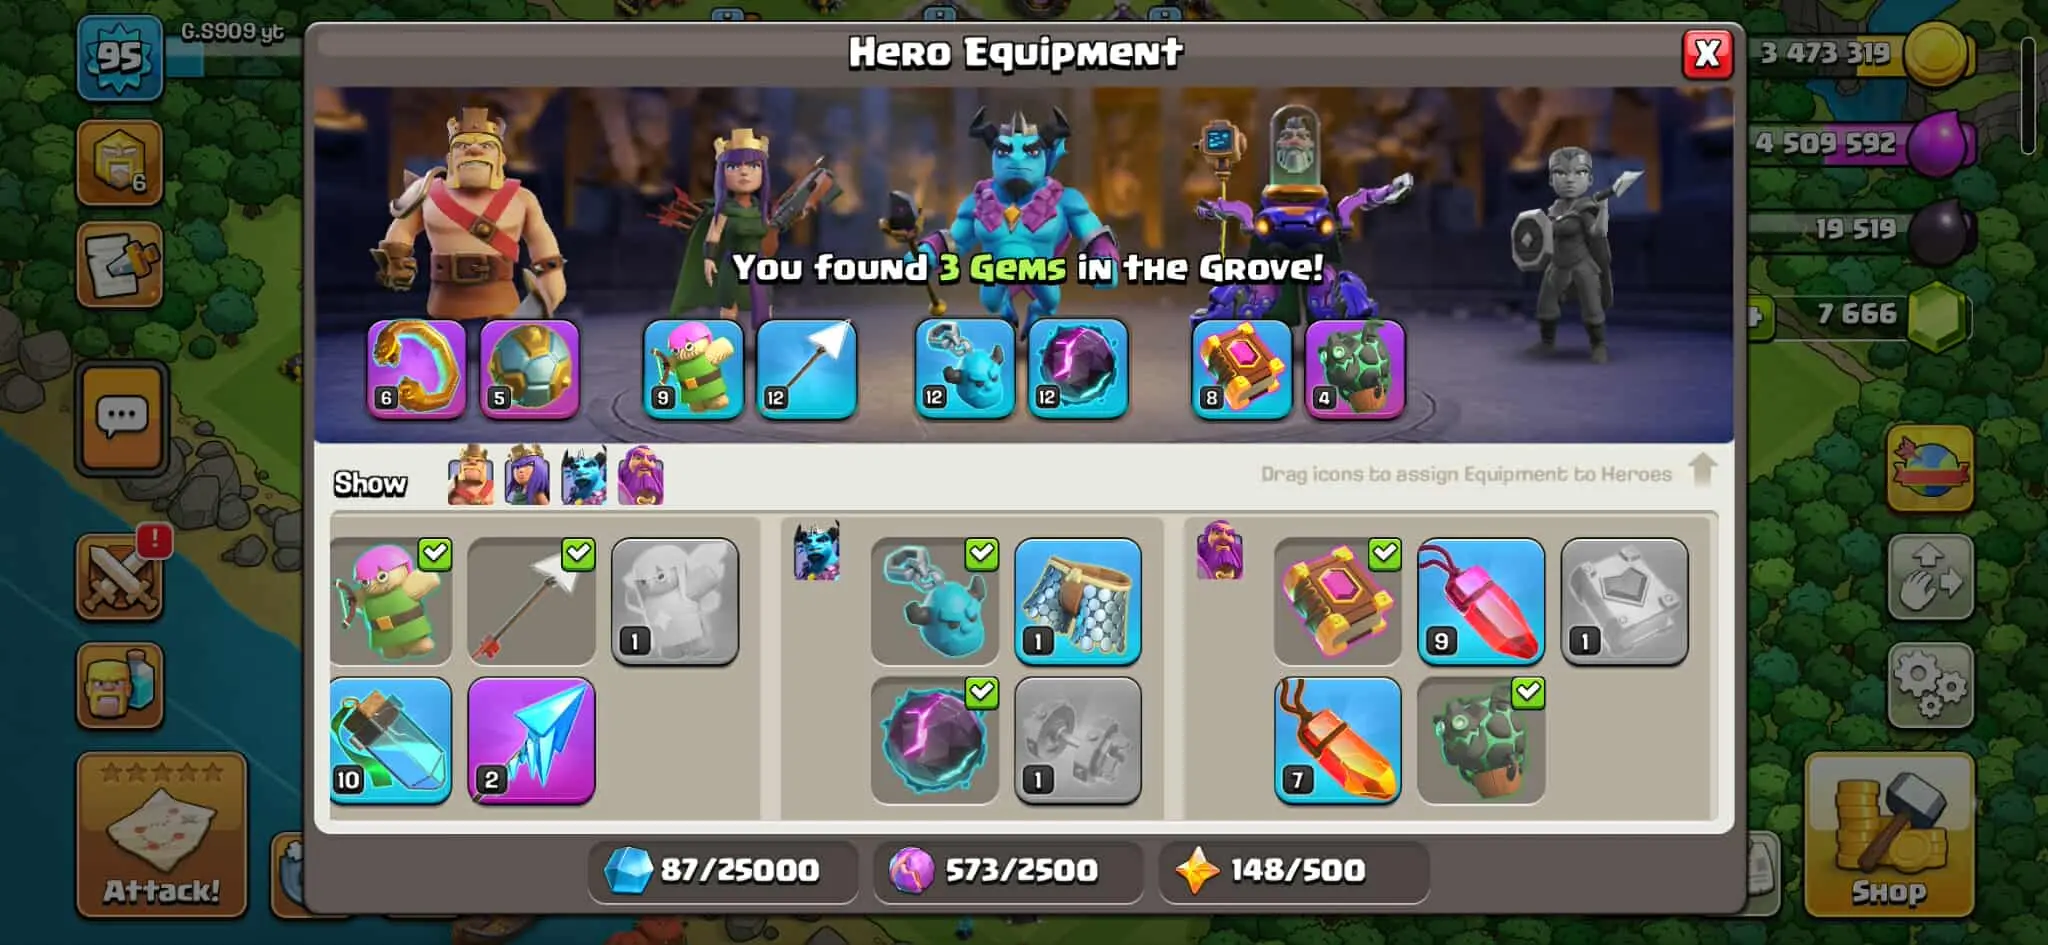This screenshot has height=945, width=2048.
Task: Open the Invisibility Vial equipment level 10
Action: tap(390, 741)
